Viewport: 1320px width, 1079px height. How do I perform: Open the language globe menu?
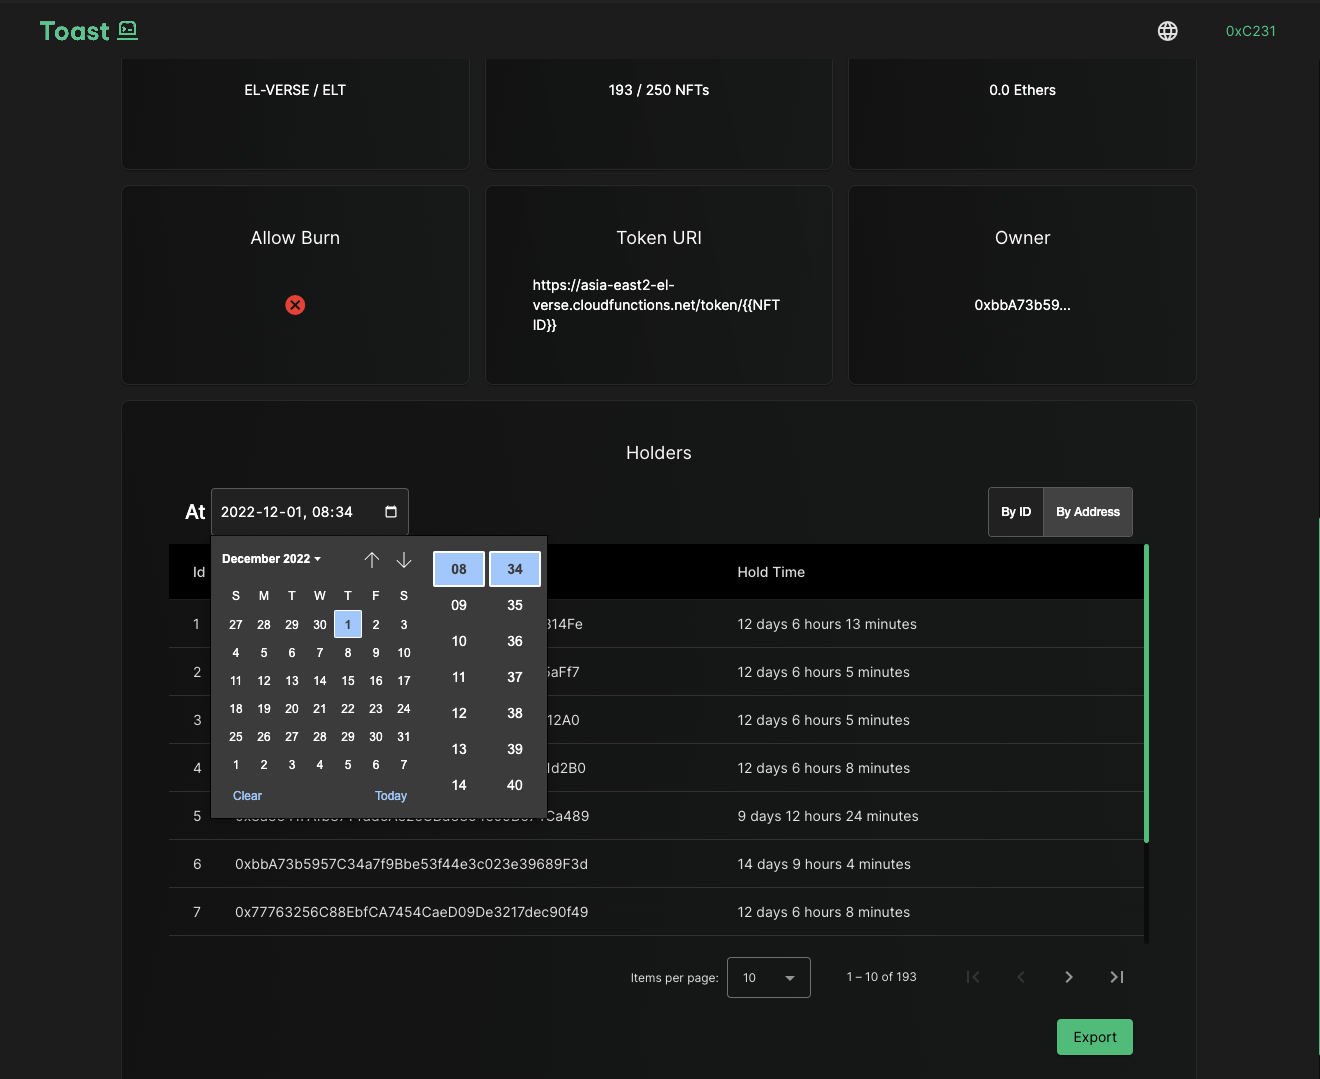click(1167, 31)
